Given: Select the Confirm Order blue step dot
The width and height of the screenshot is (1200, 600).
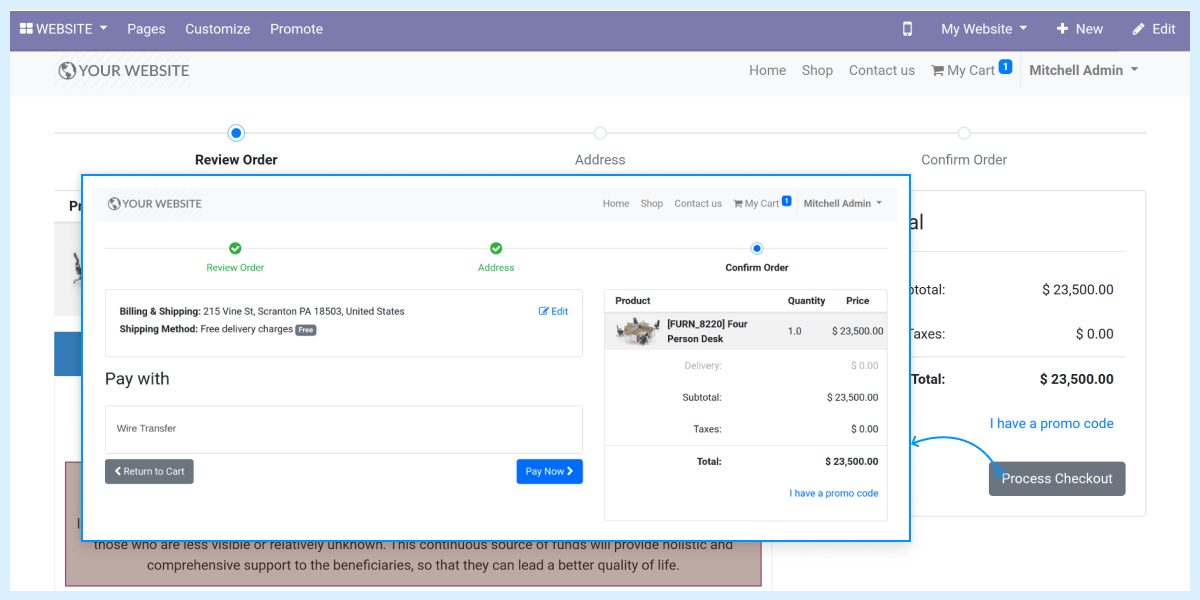Looking at the screenshot, I should tap(756, 248).
